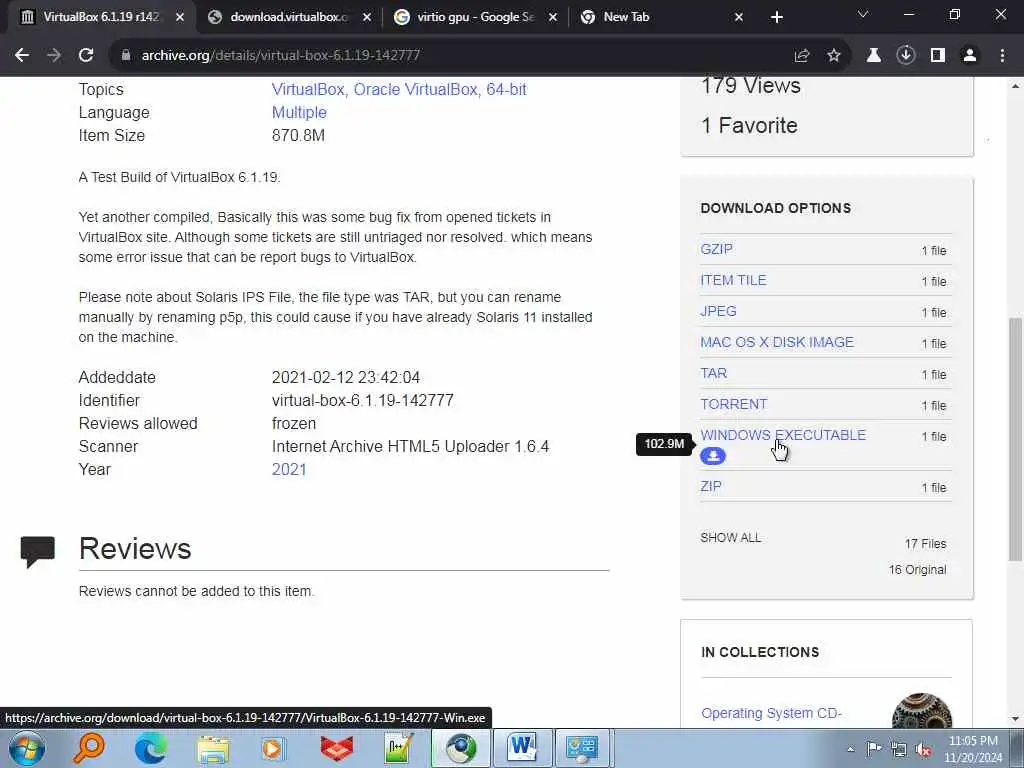1024x768 pixels.
Task: Click the network tray icon
Action: point(899,750)
